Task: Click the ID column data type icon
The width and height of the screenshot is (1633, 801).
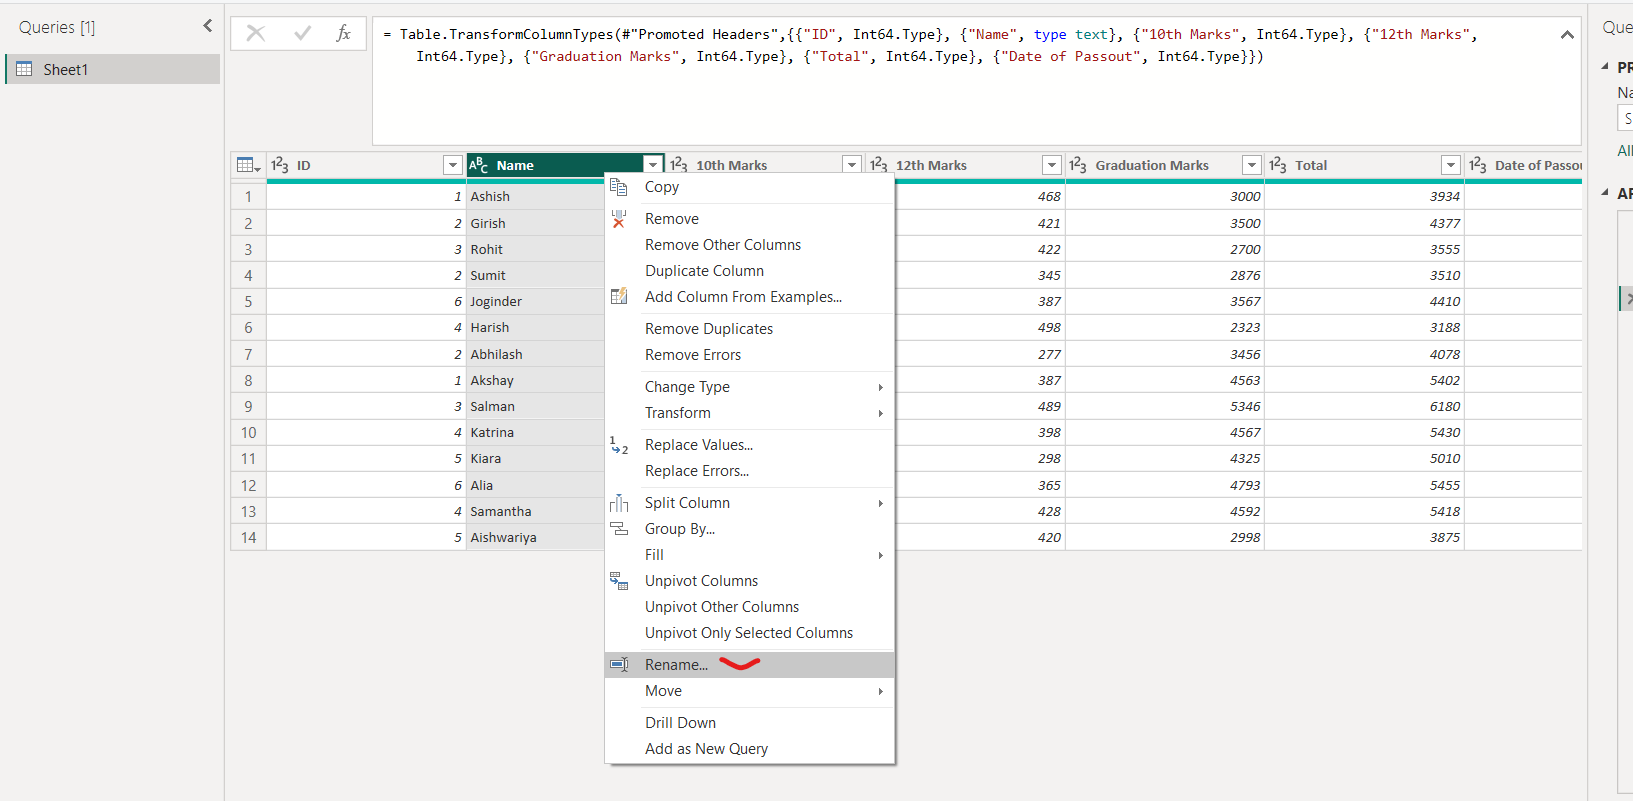Action: tap(280, 165)
